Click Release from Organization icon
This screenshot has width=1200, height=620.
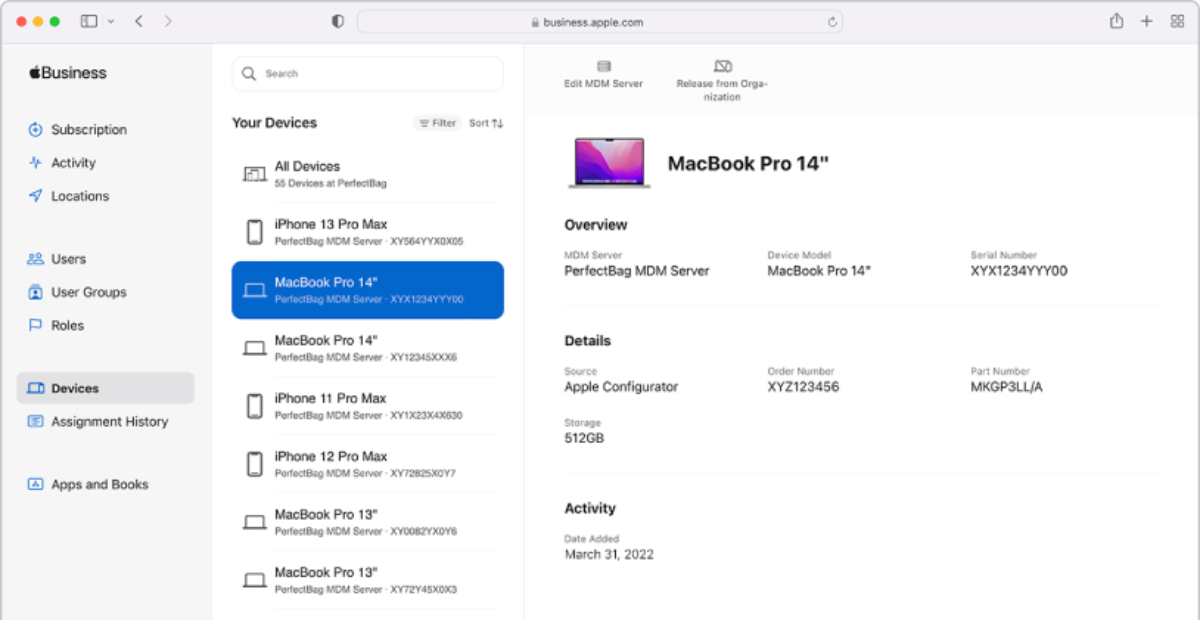[722, 66]
